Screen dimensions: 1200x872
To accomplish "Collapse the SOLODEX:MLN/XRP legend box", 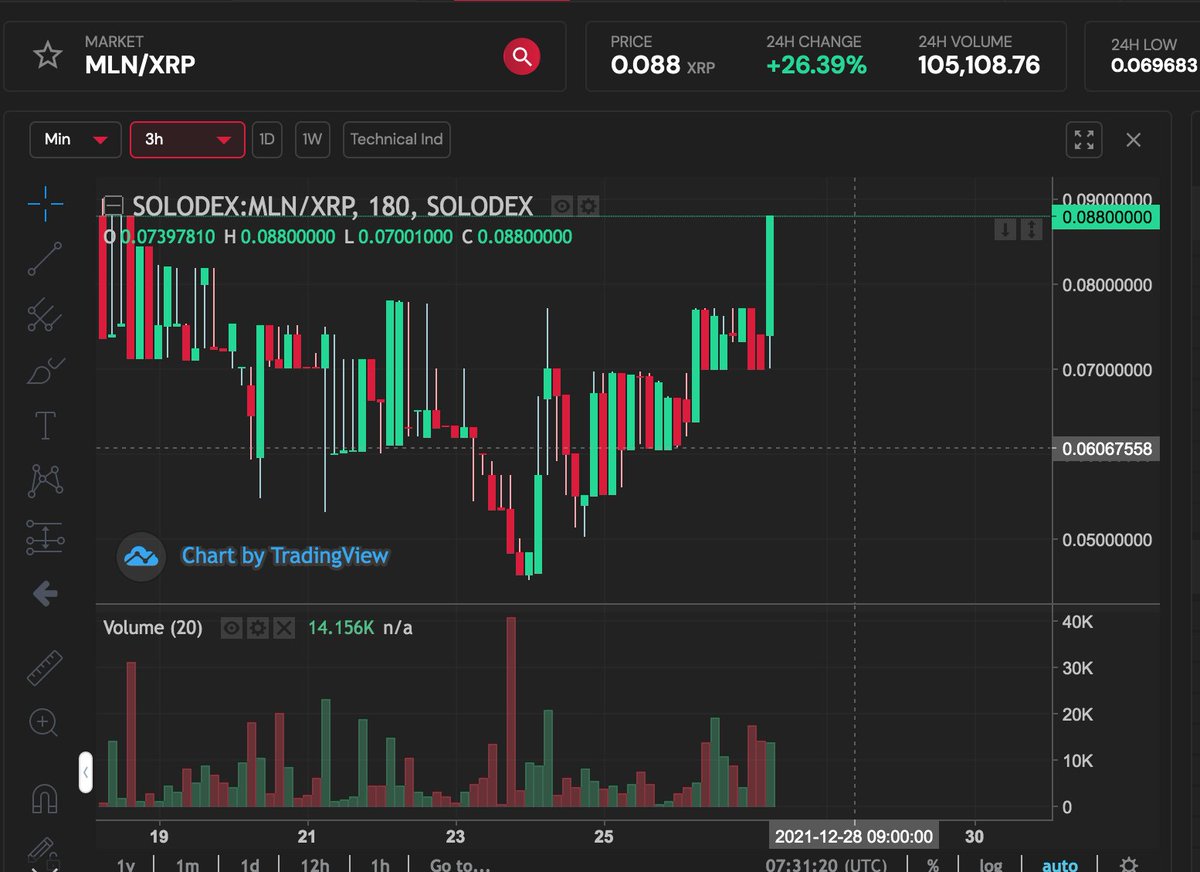I will pos(113,206).
